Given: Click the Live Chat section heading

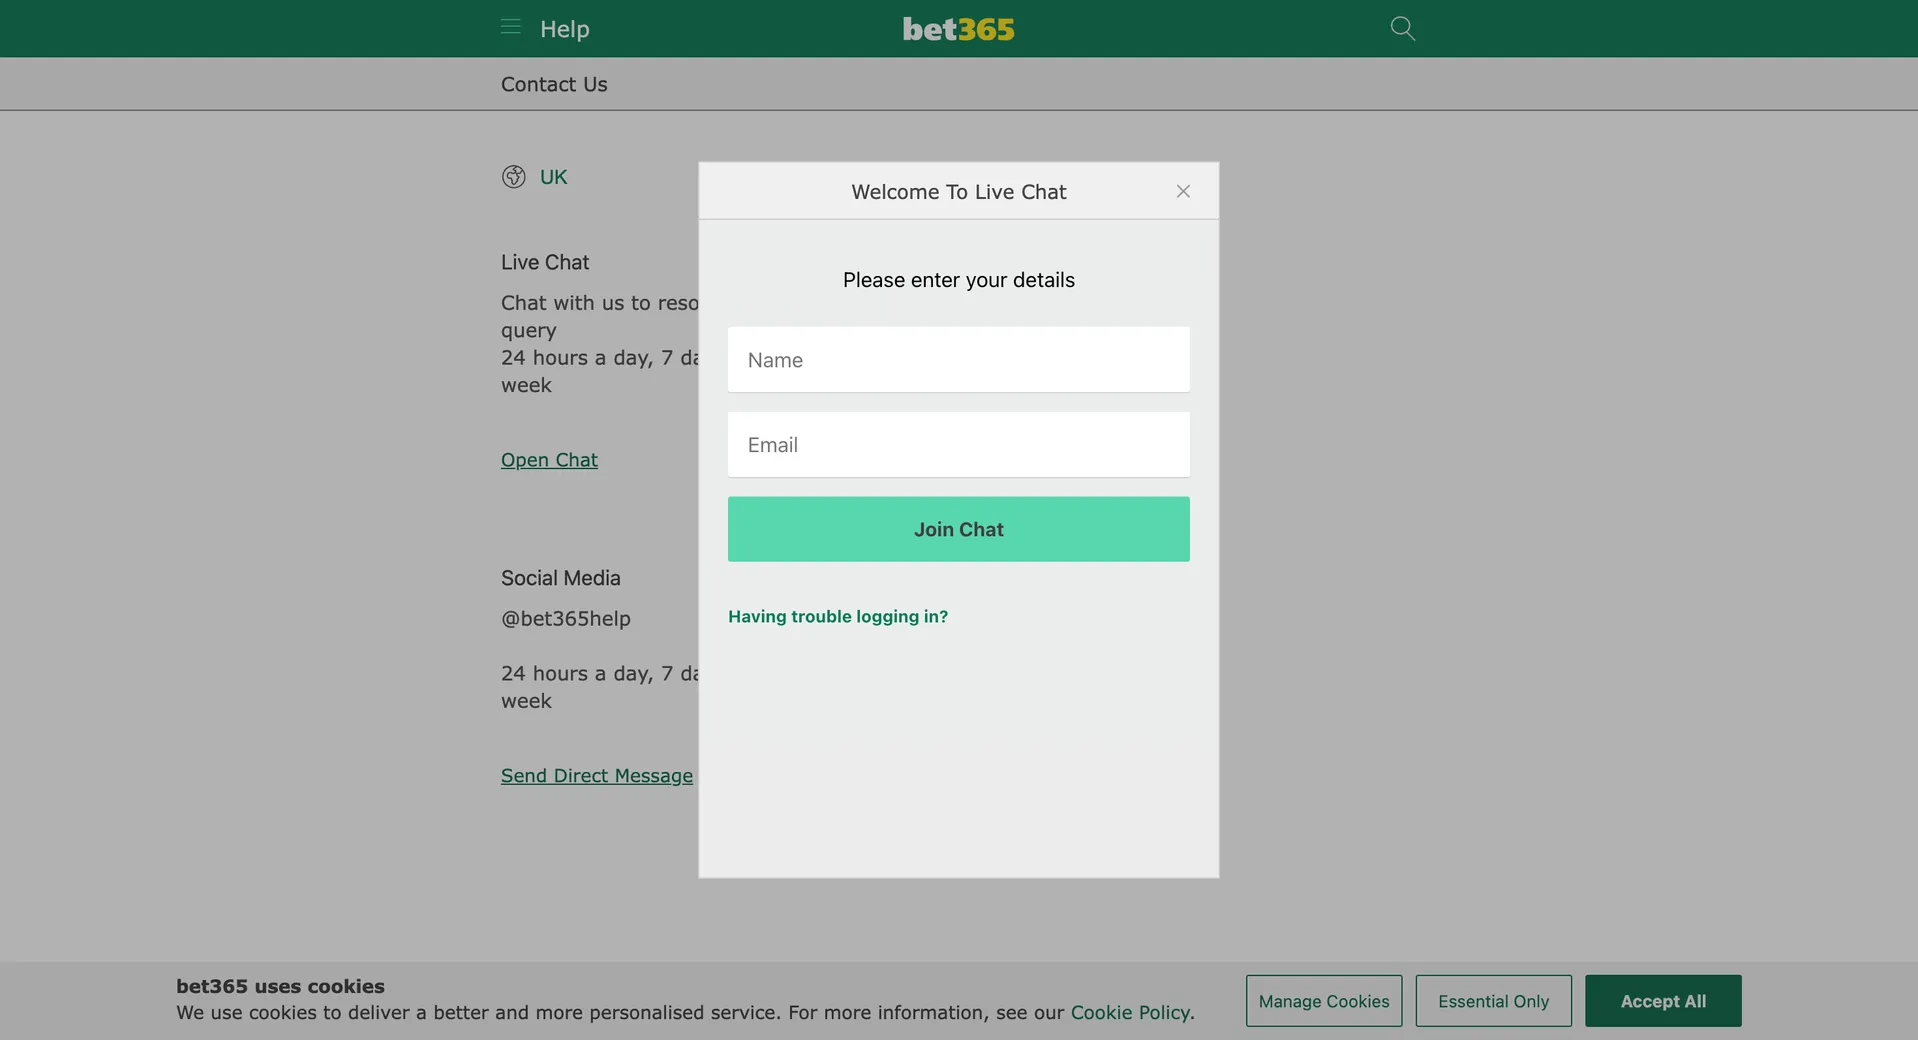Looking at the screenshot, I should [545, 262].
